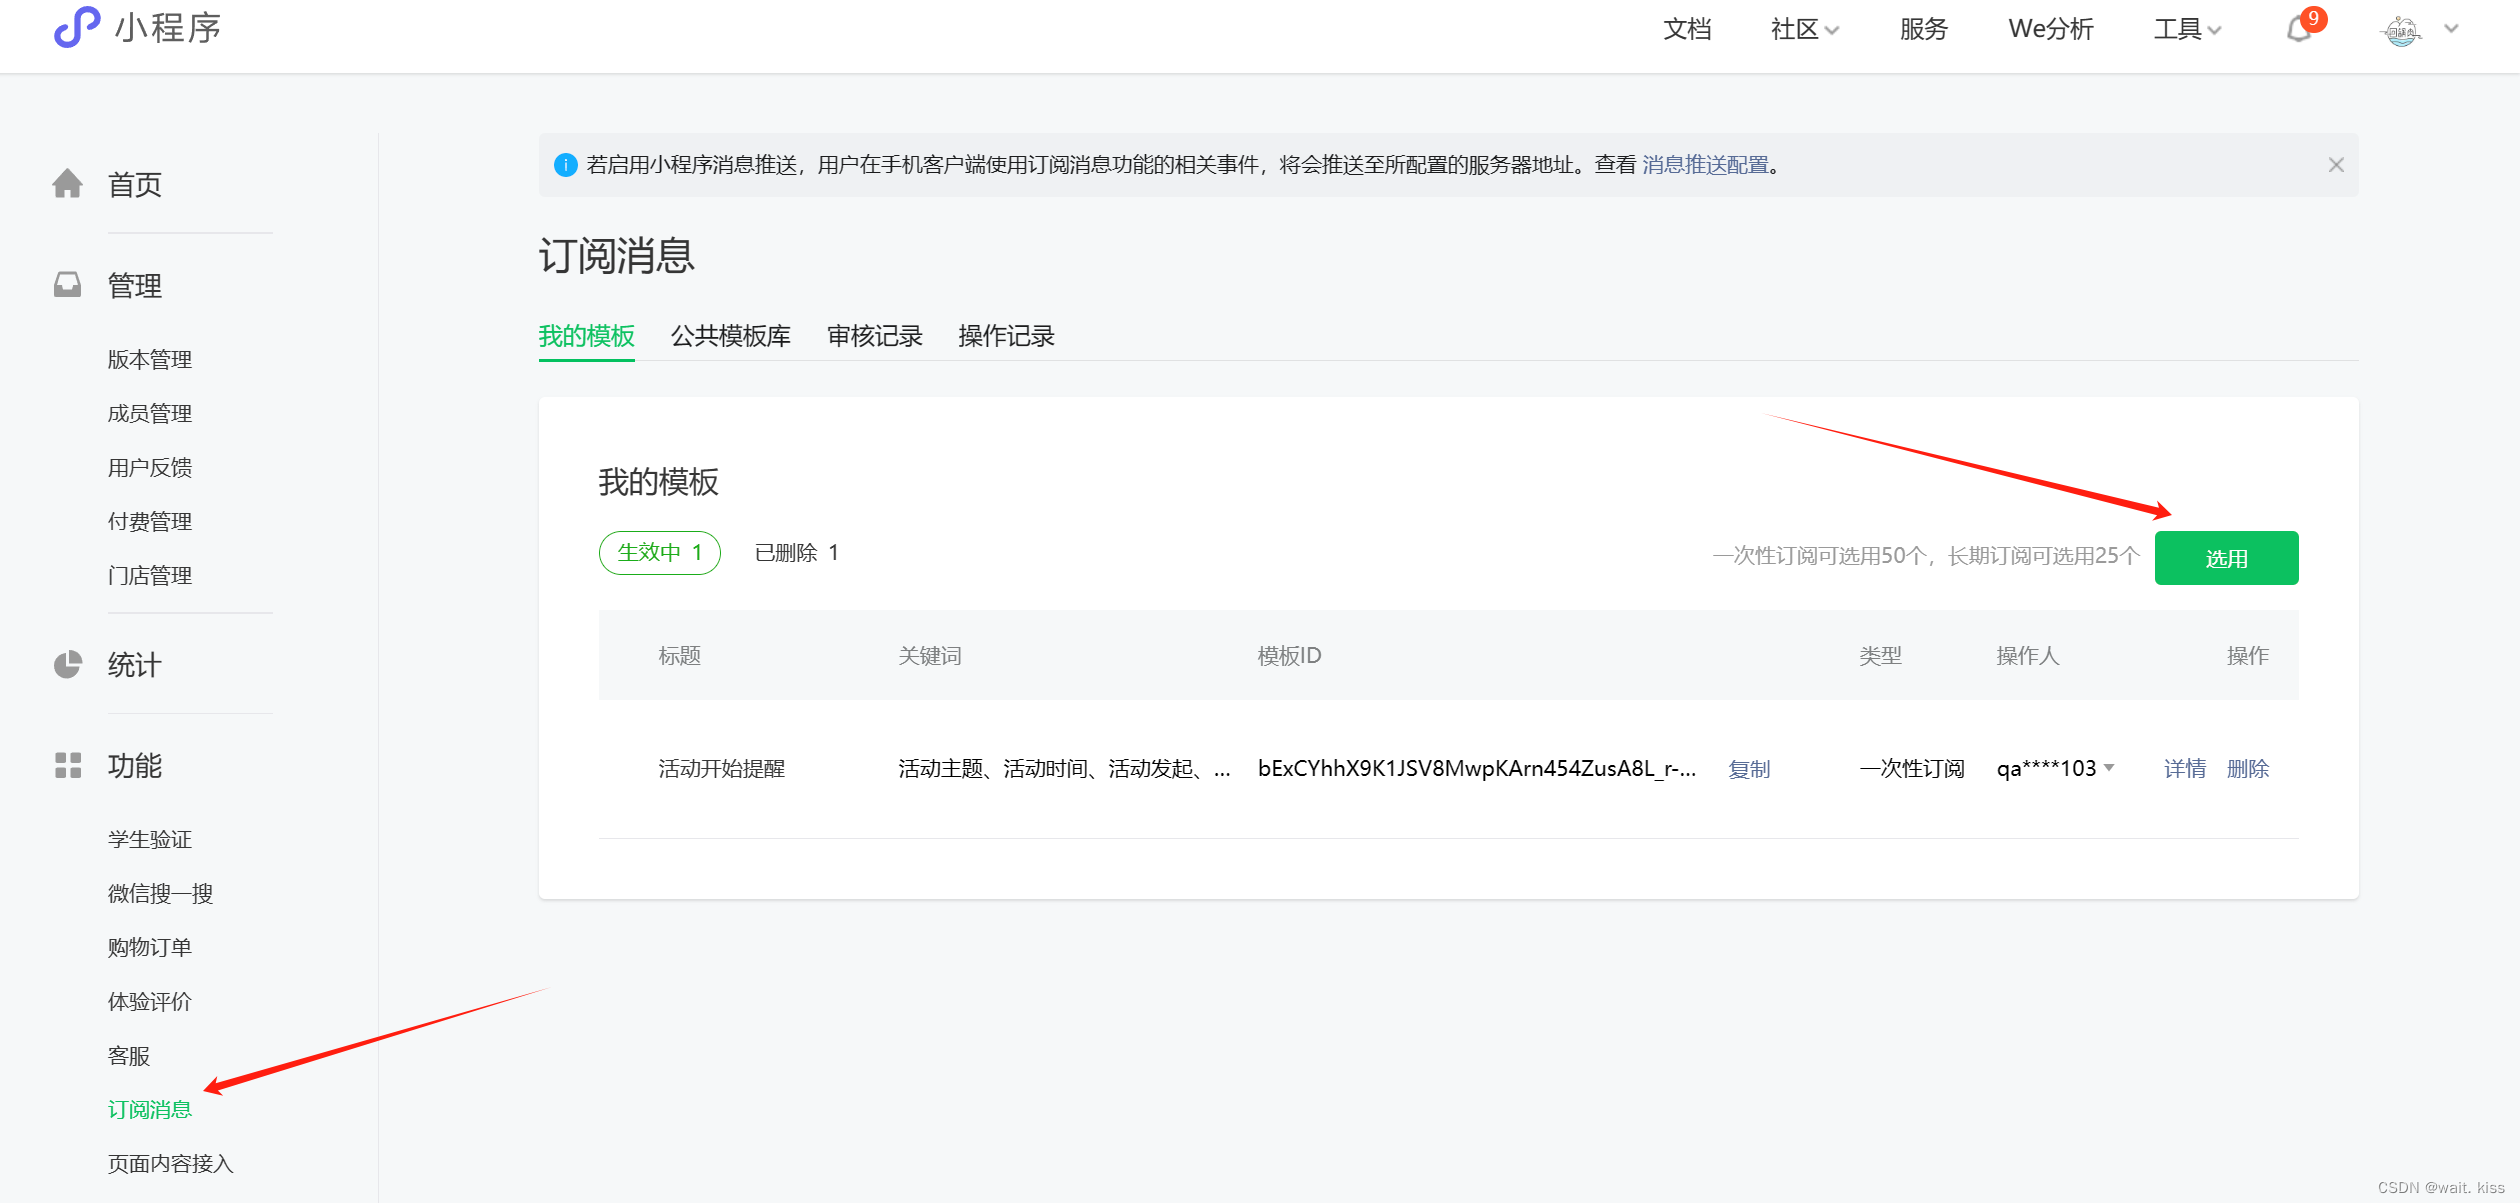Select the 生效中 1 filter pill
This screenshot has width=2520, height=1203.
pos(659,553)
